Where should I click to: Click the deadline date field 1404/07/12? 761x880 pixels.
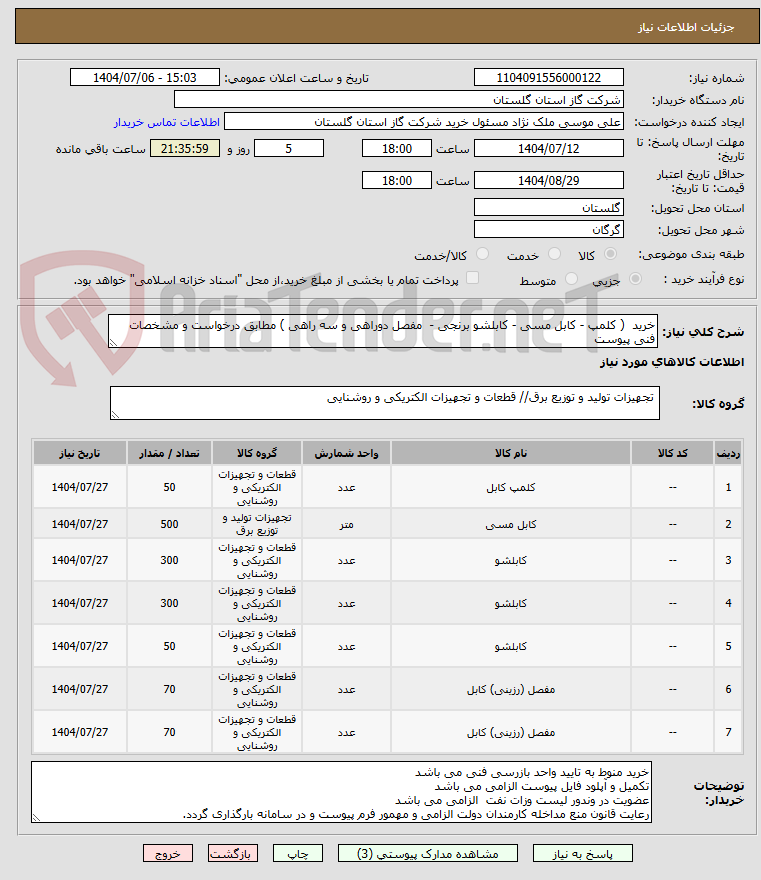tap(548, 149)
